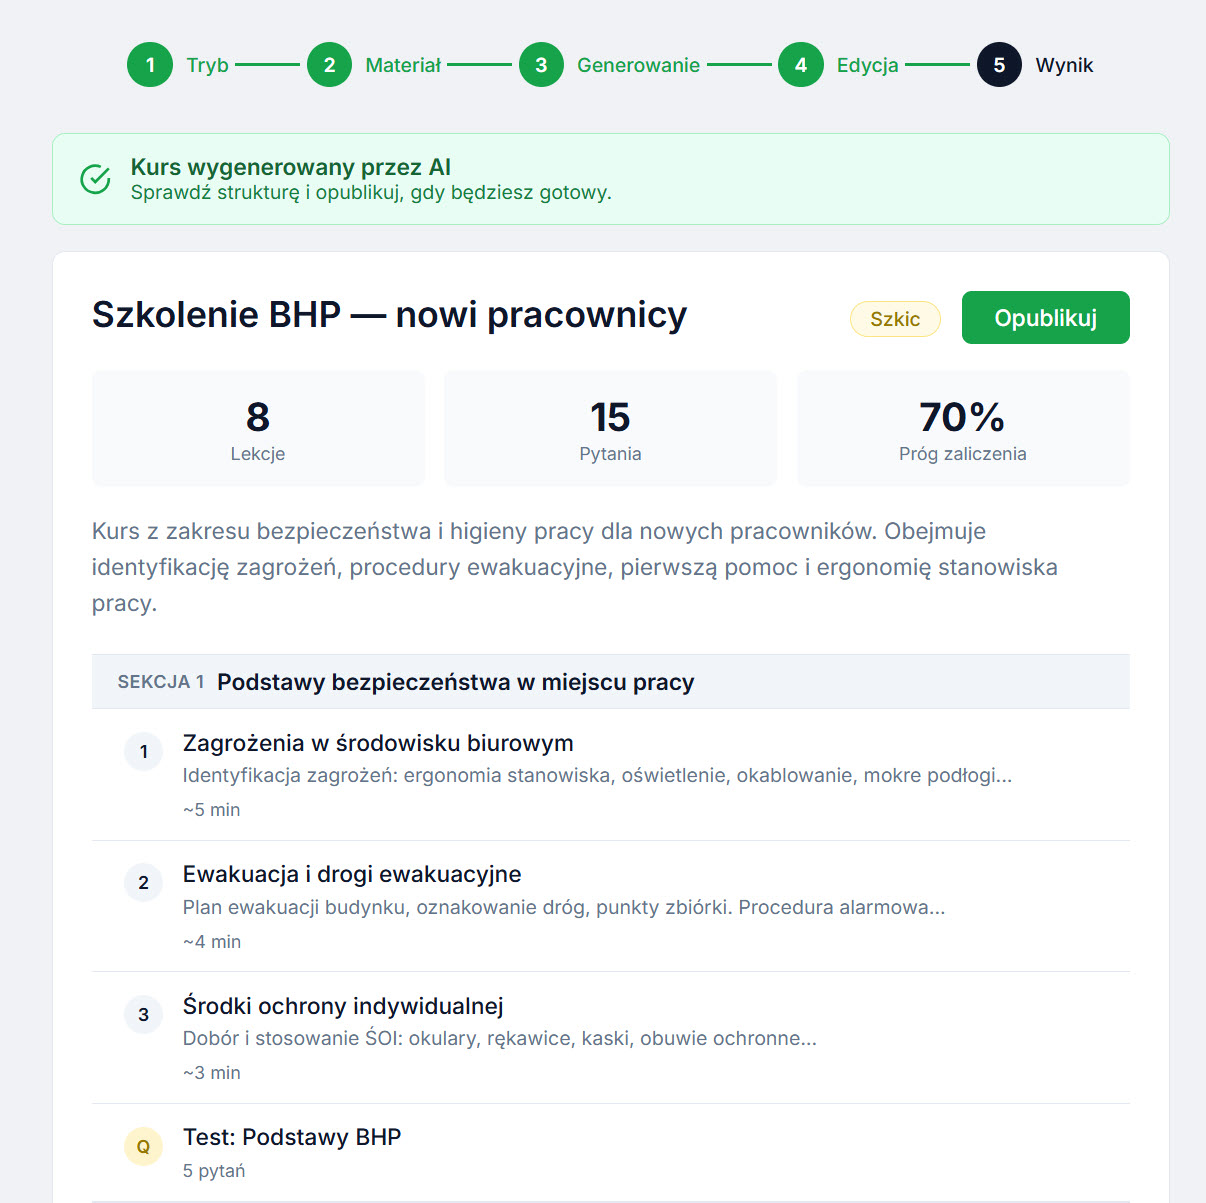Go back to the Edycja step label
The image size is (1206, 1203).
pyautogui.click(x=867, y=65)
